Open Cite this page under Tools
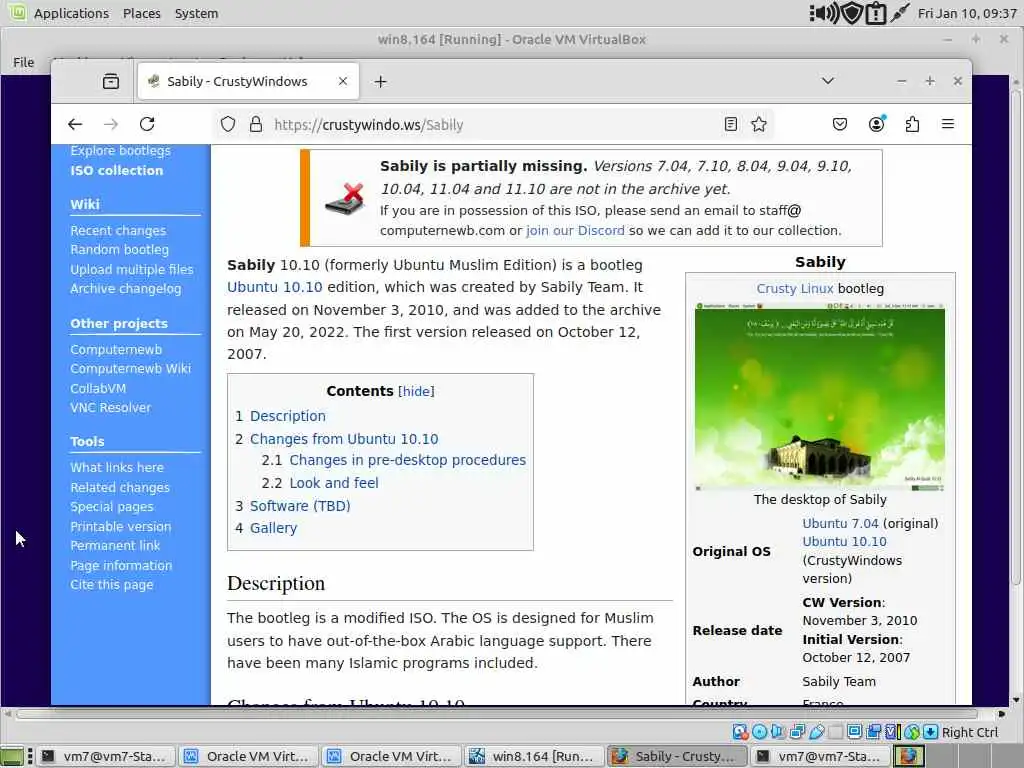The width and height of the screenshot is (1024, 768). pos(112,584)
